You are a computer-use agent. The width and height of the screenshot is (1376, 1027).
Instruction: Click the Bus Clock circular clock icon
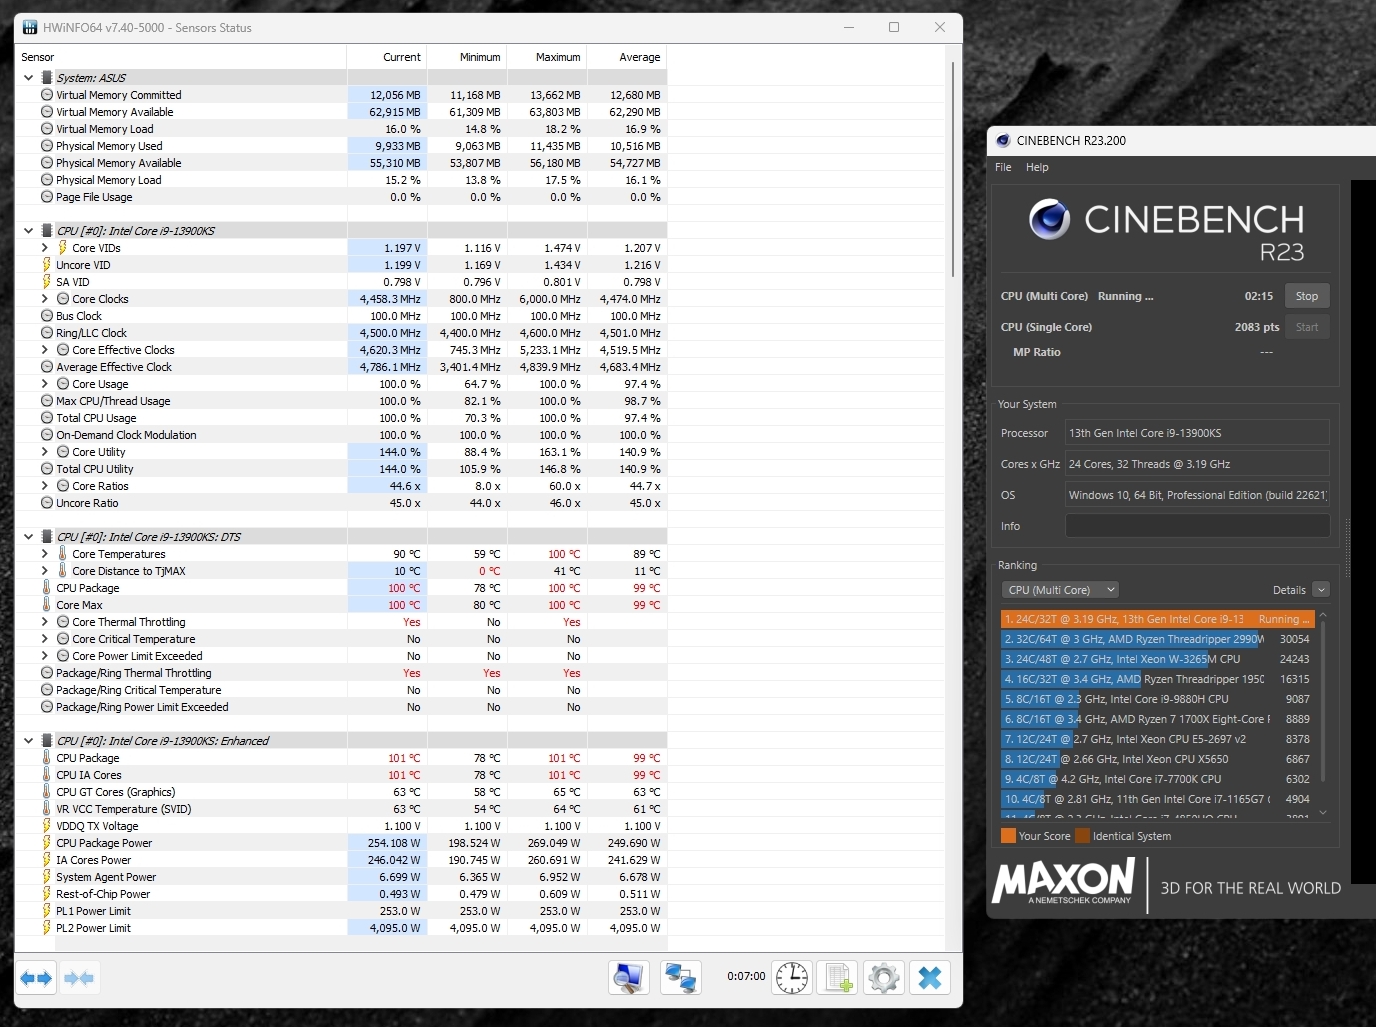(46, 316)
